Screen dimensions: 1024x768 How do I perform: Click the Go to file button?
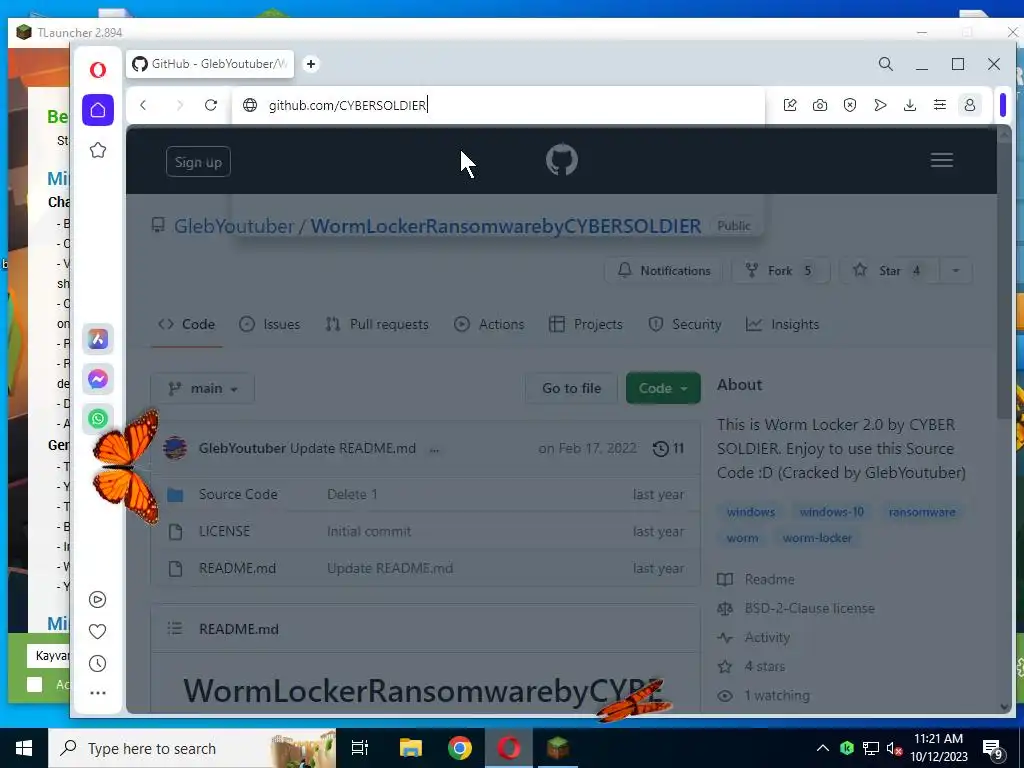[x=571, y=389]
